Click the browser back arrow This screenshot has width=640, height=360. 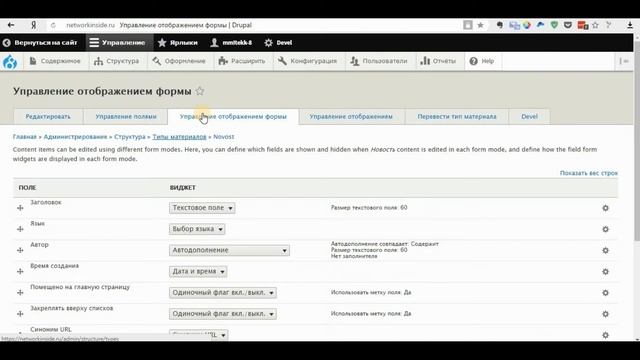point(11,25)
